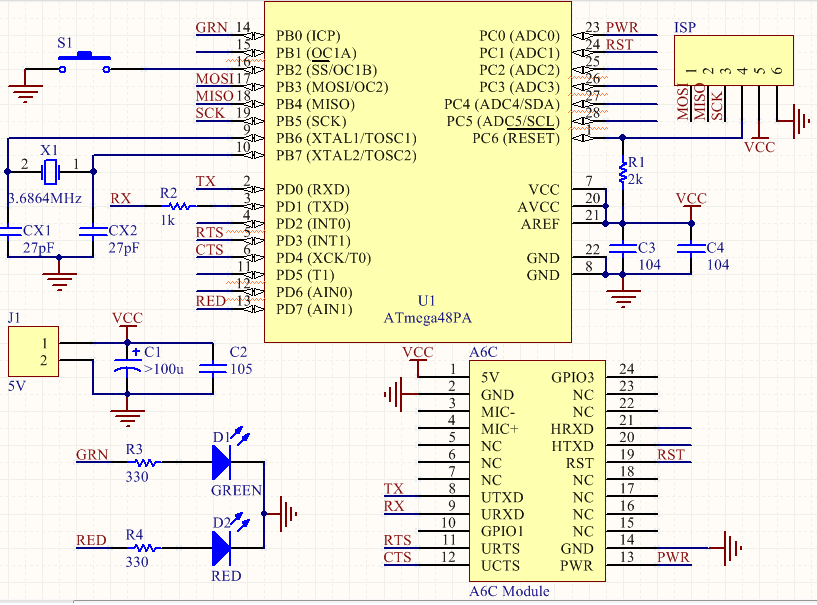Select the PC6 (RESET) pin name
The height and width of the screenshot is (605, 817).
(x=516, y=139)
